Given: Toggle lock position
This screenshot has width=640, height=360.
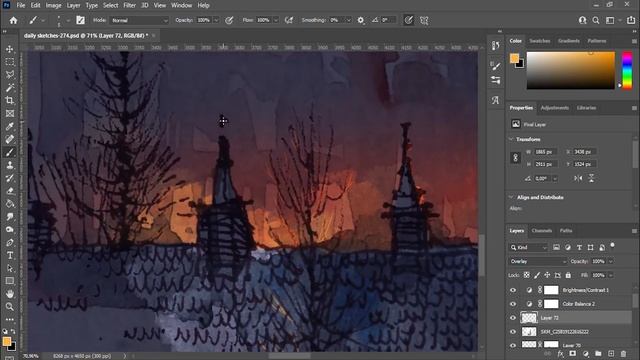Looking at the screenshot, I should pyautogui.click(x=547, y=275).
